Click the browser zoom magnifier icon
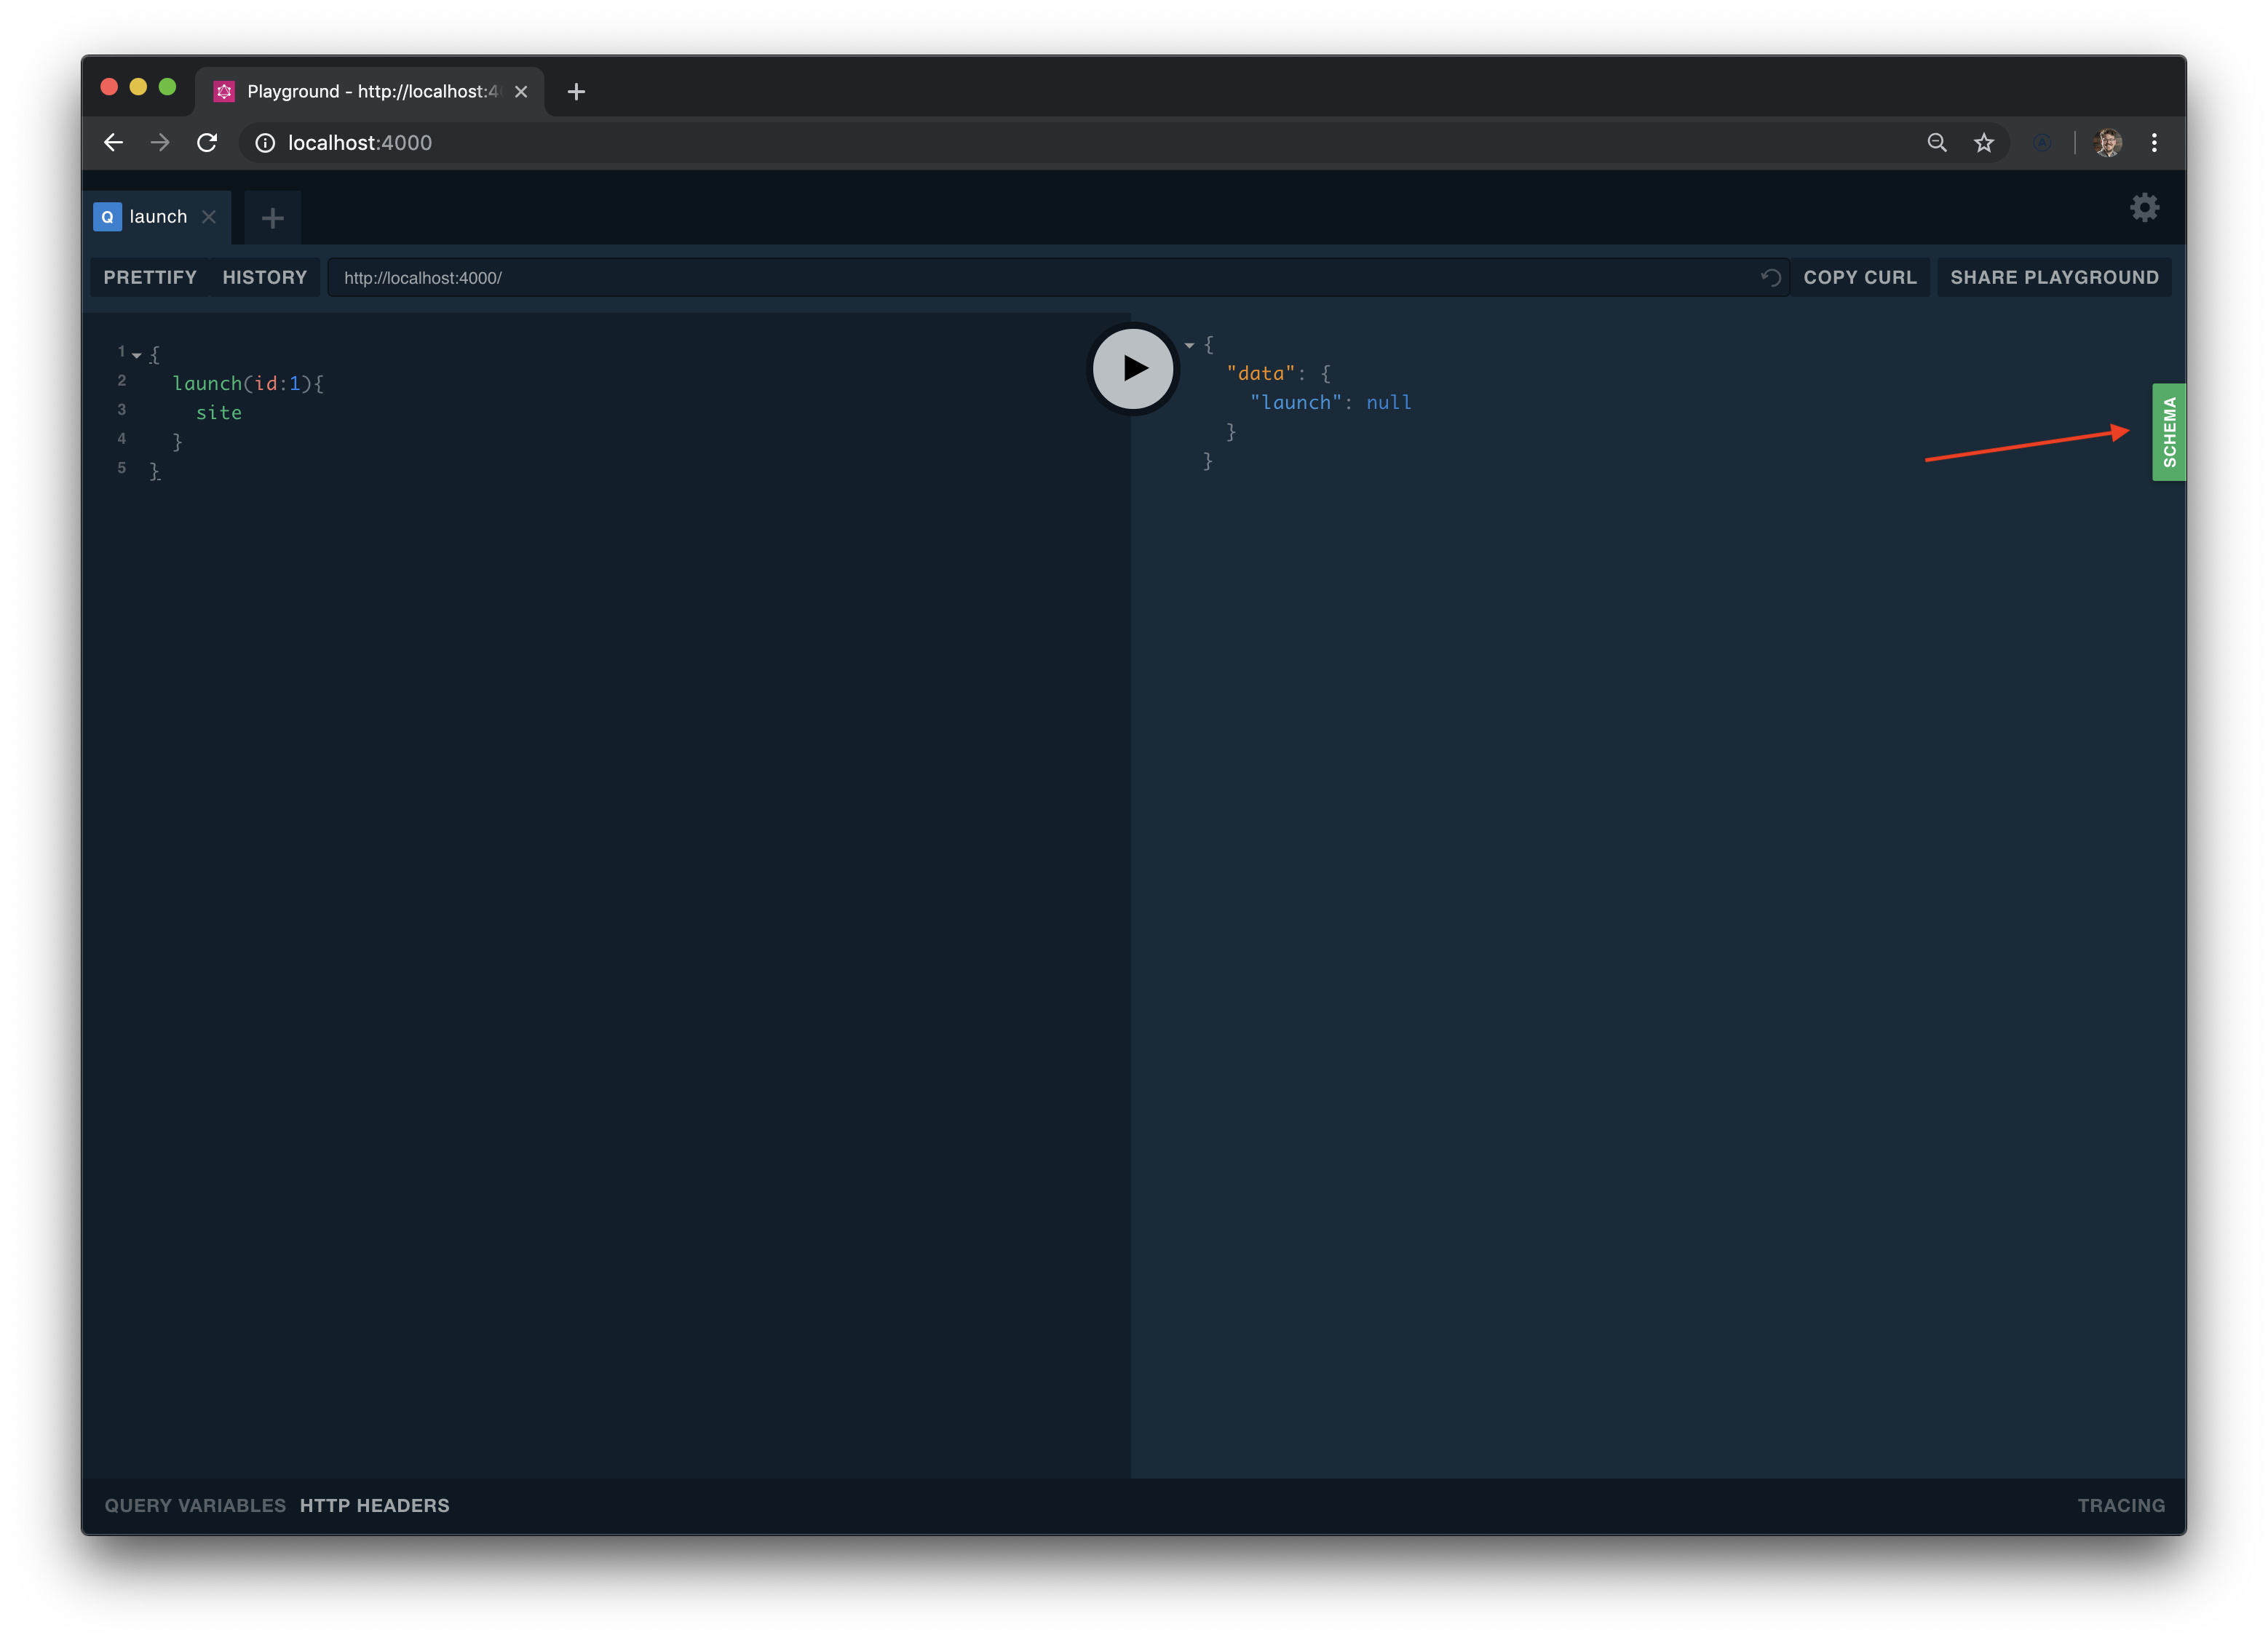The height and width of the screenshot is (1643, 2268). click(1937, 143)
